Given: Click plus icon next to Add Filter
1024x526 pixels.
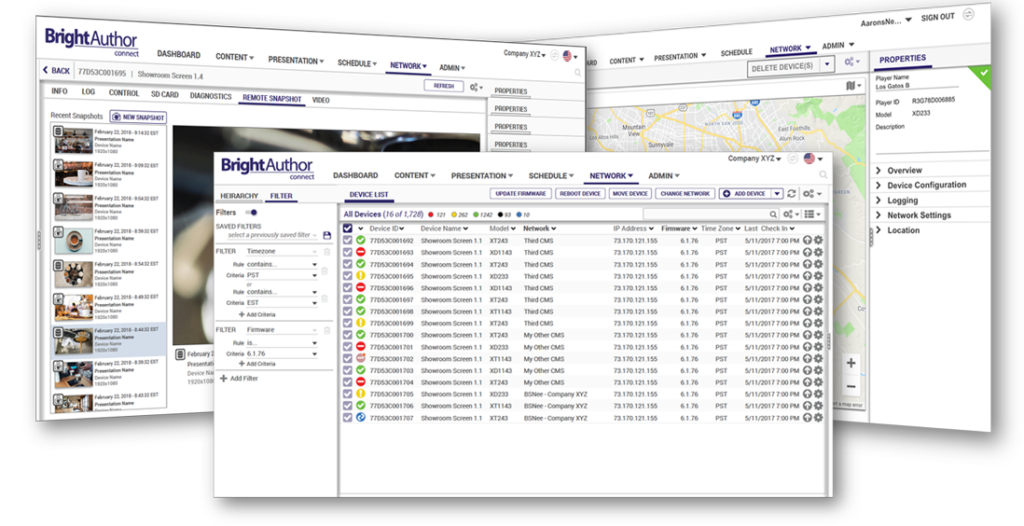Looking at the screenshot, I should tap(223, 378).
